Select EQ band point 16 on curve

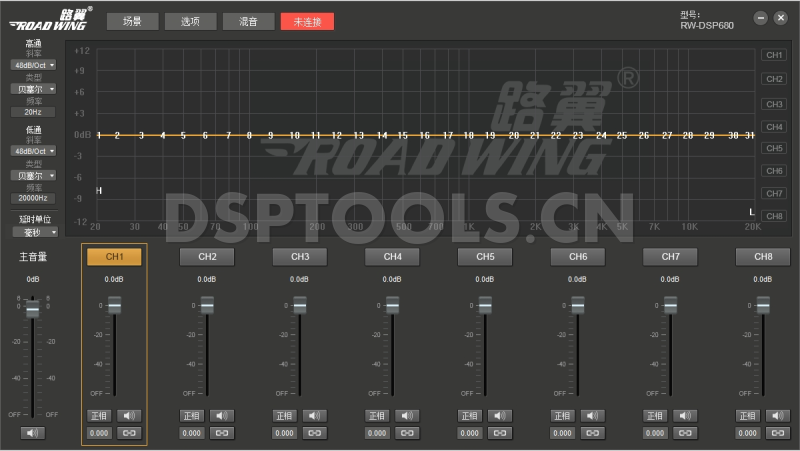pyautogui.click(x=424, y=135)
